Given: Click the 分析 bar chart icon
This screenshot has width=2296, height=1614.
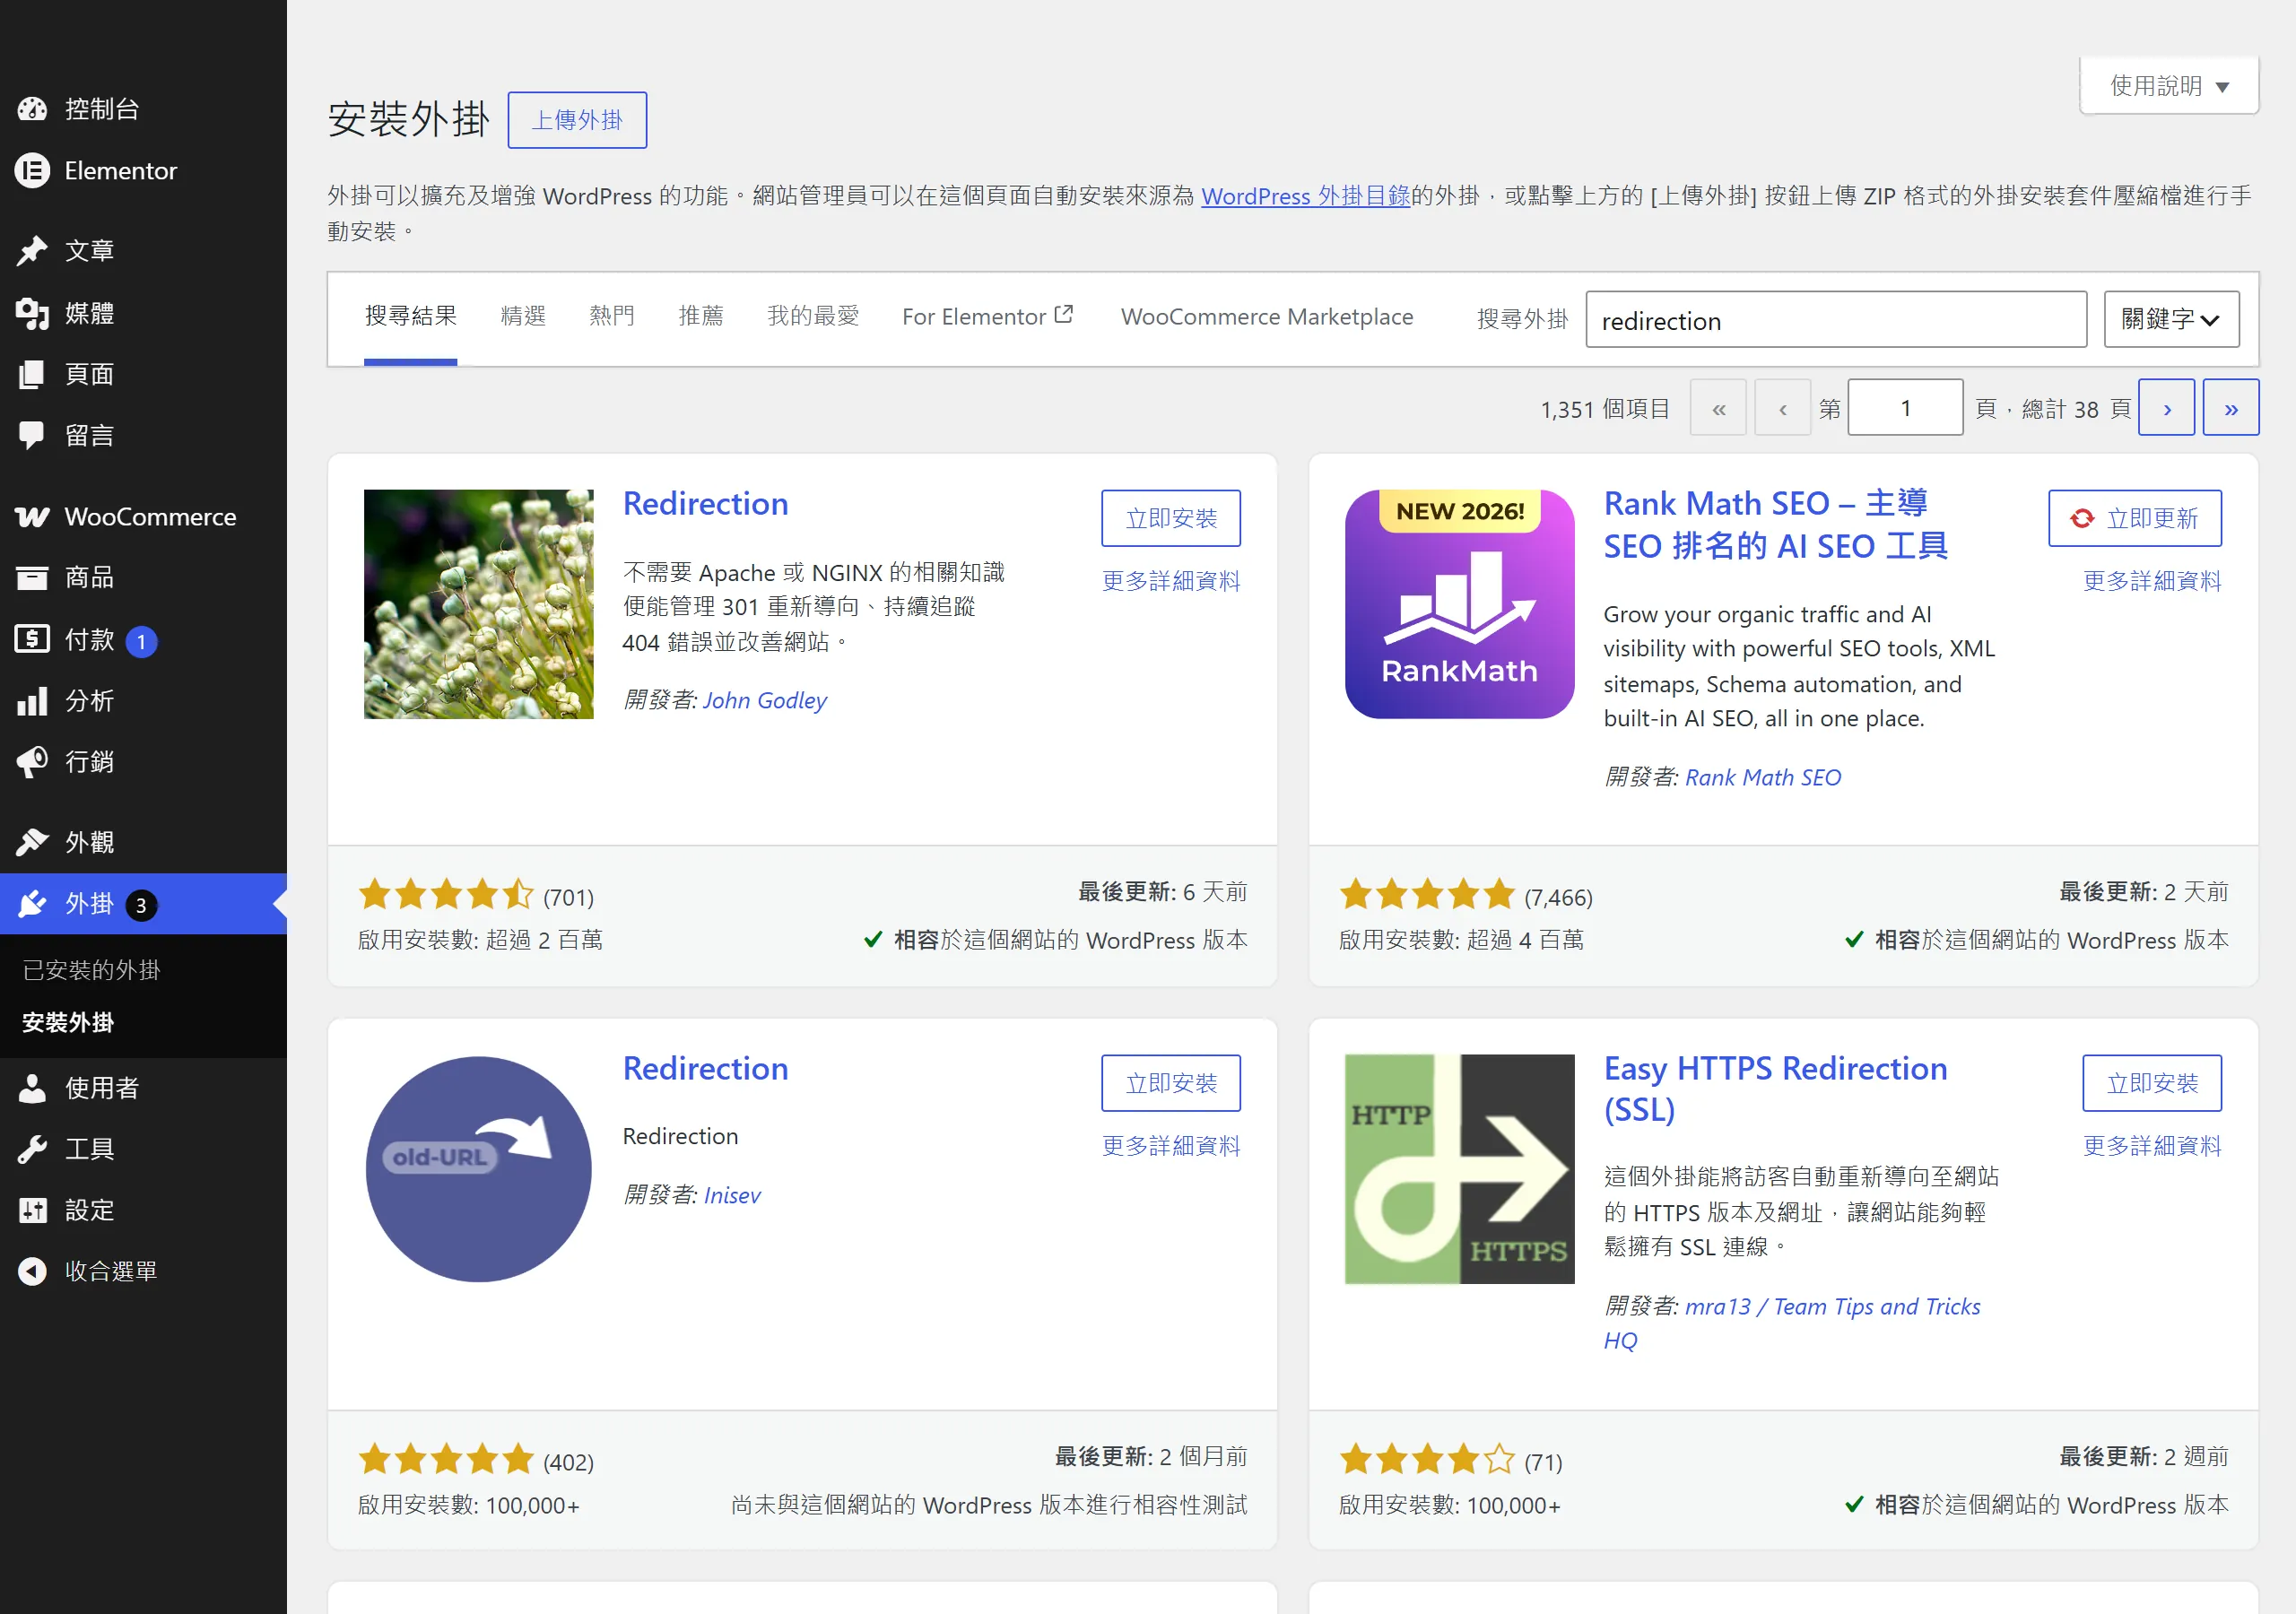Looking at the screenshot, I should (32, 701).
